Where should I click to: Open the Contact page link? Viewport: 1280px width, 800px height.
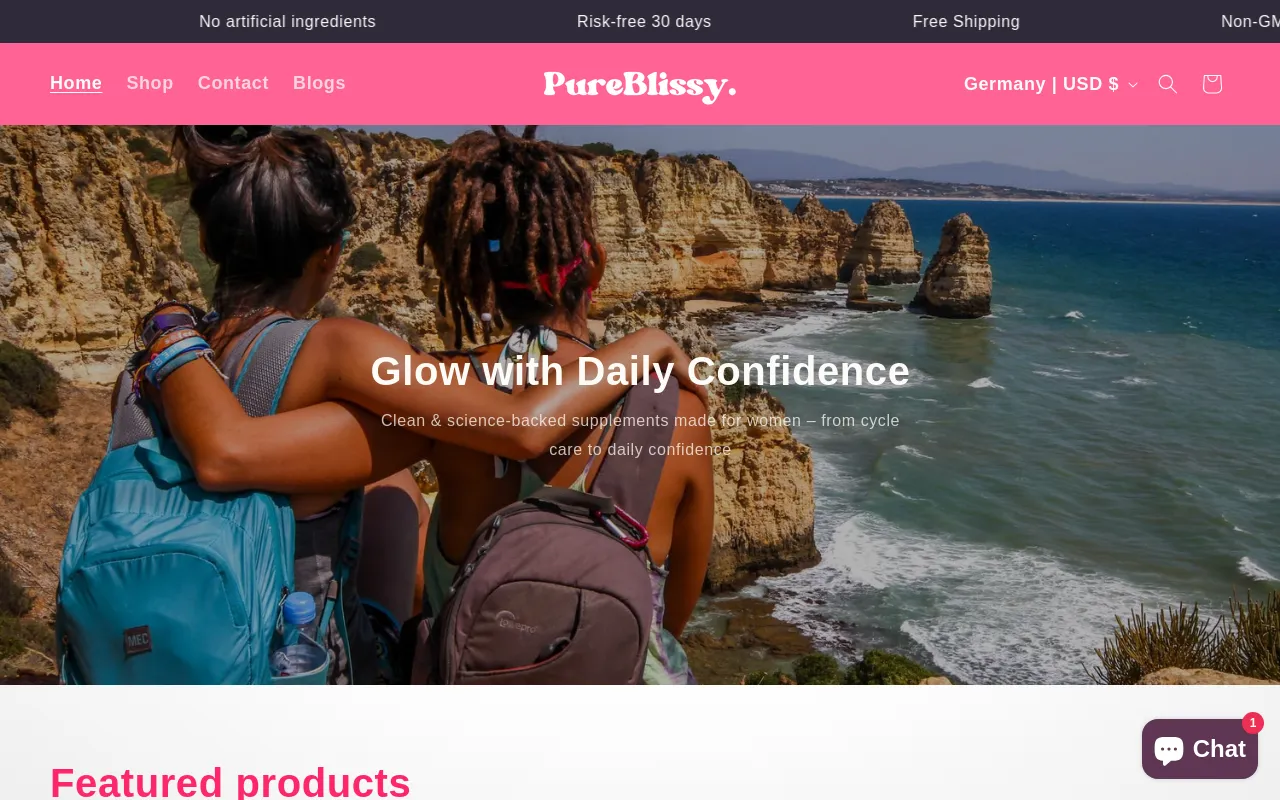(x=233, y=83)
